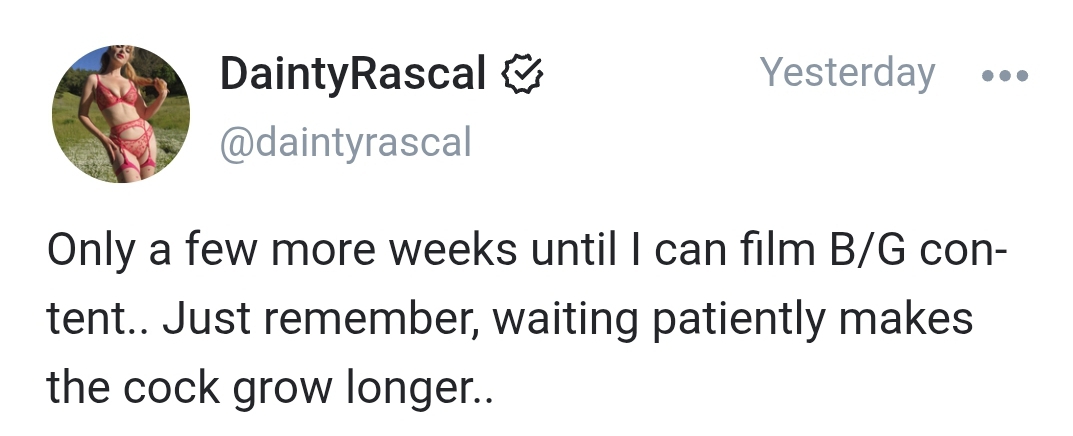Viewport: 1073px width, 436px height.
Task: View the poster's avatar image
Action: [120, 114]
